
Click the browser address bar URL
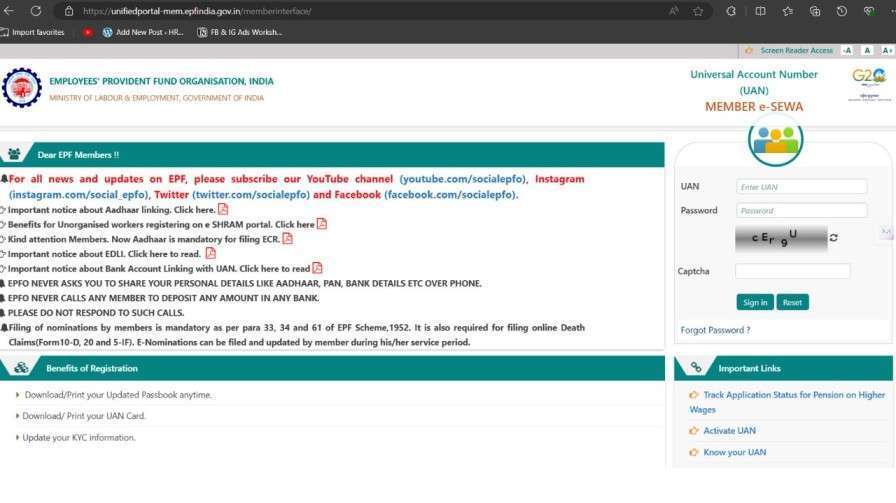click(197, 11)
